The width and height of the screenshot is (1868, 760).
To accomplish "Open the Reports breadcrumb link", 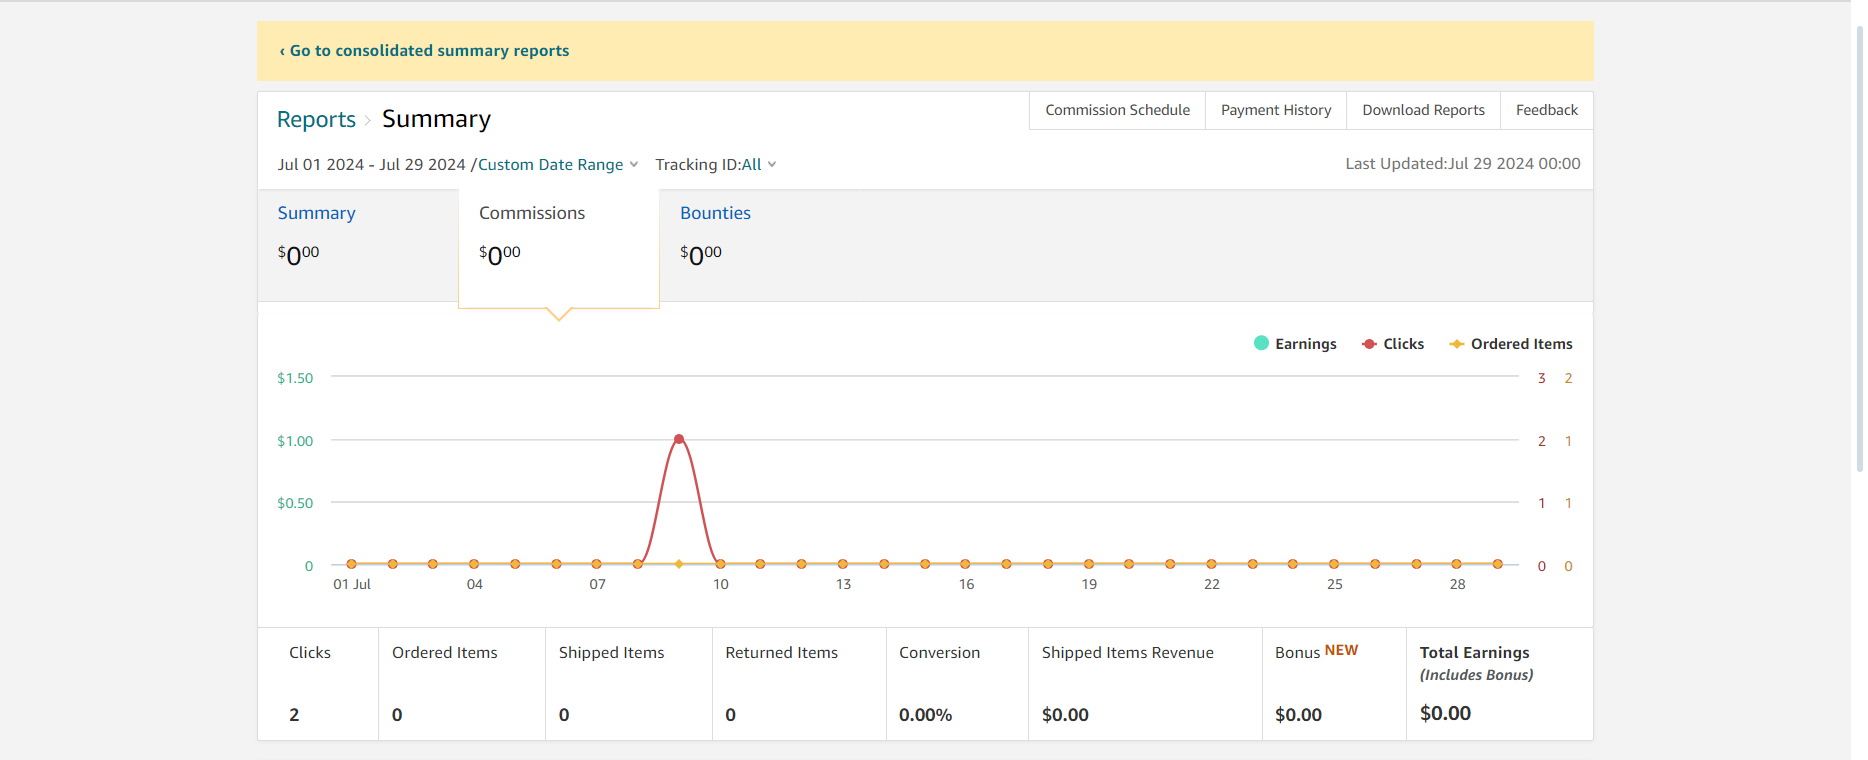I will pos(316,119).
